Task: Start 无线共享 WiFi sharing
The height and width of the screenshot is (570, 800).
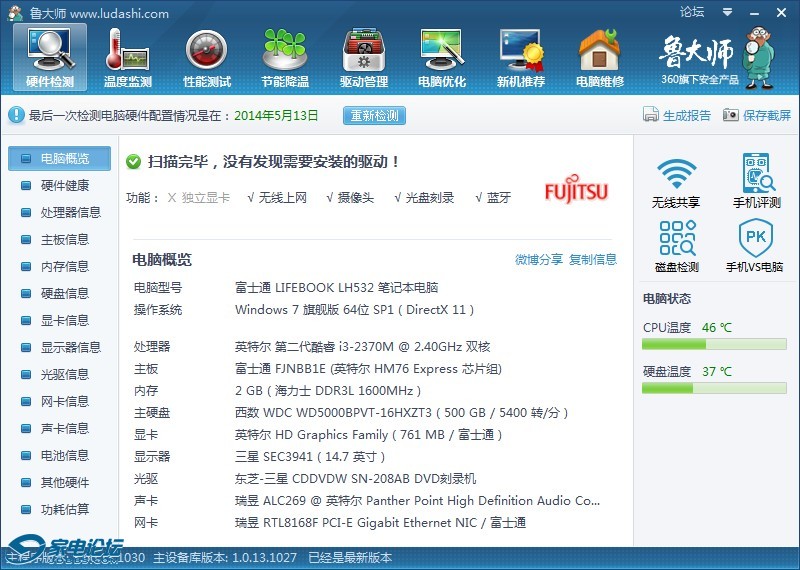Action: click(676, 182)
